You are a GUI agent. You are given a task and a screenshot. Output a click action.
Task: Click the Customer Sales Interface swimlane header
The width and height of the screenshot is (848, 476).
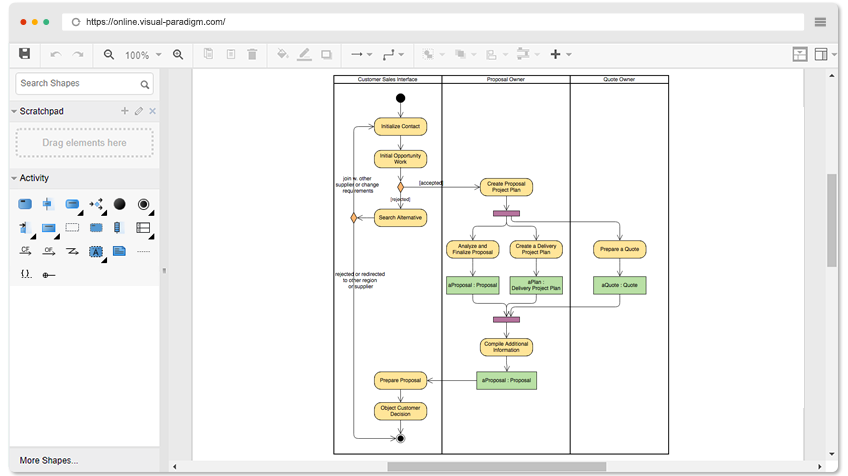388,80
